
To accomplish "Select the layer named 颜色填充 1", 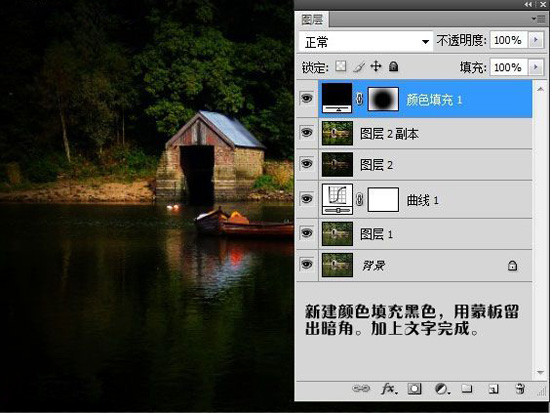I will (434, 100).
